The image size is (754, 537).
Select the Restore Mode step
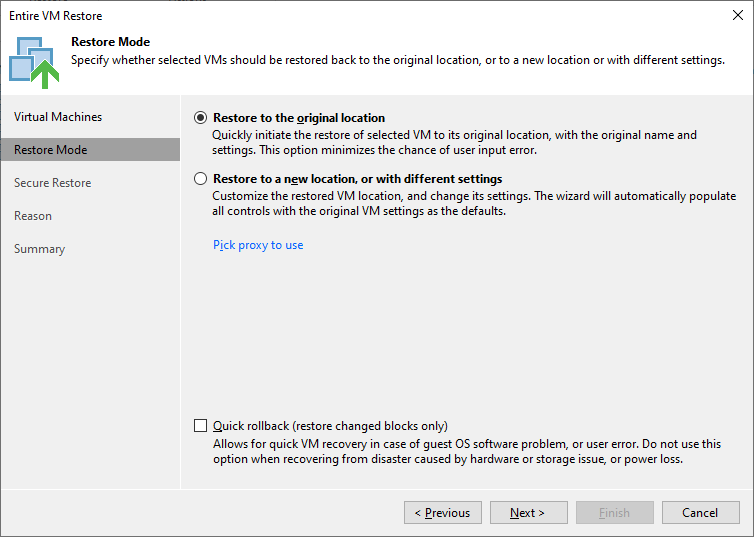tap(90, 150)
